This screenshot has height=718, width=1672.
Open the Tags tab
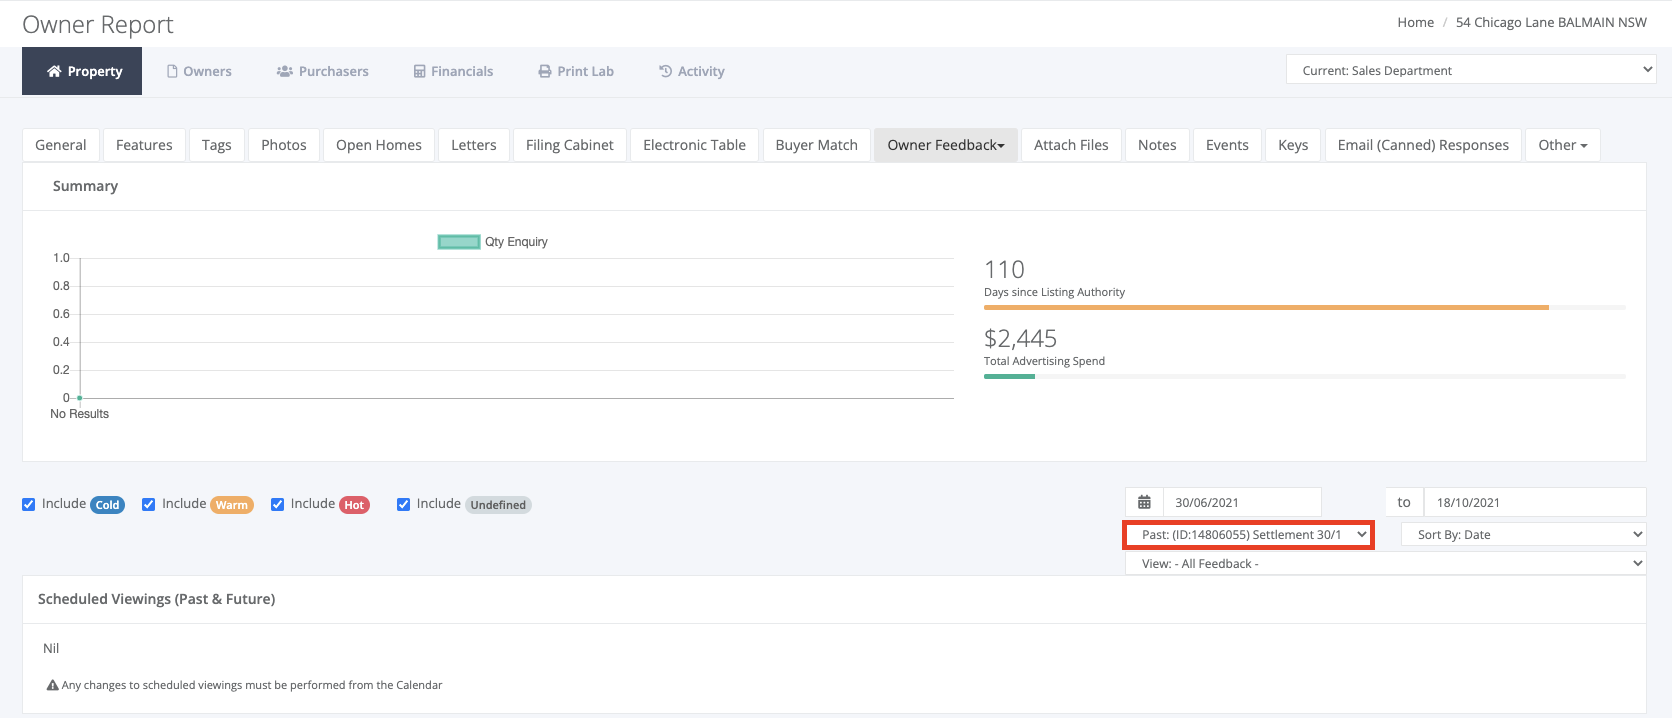(x=217, y=145)
